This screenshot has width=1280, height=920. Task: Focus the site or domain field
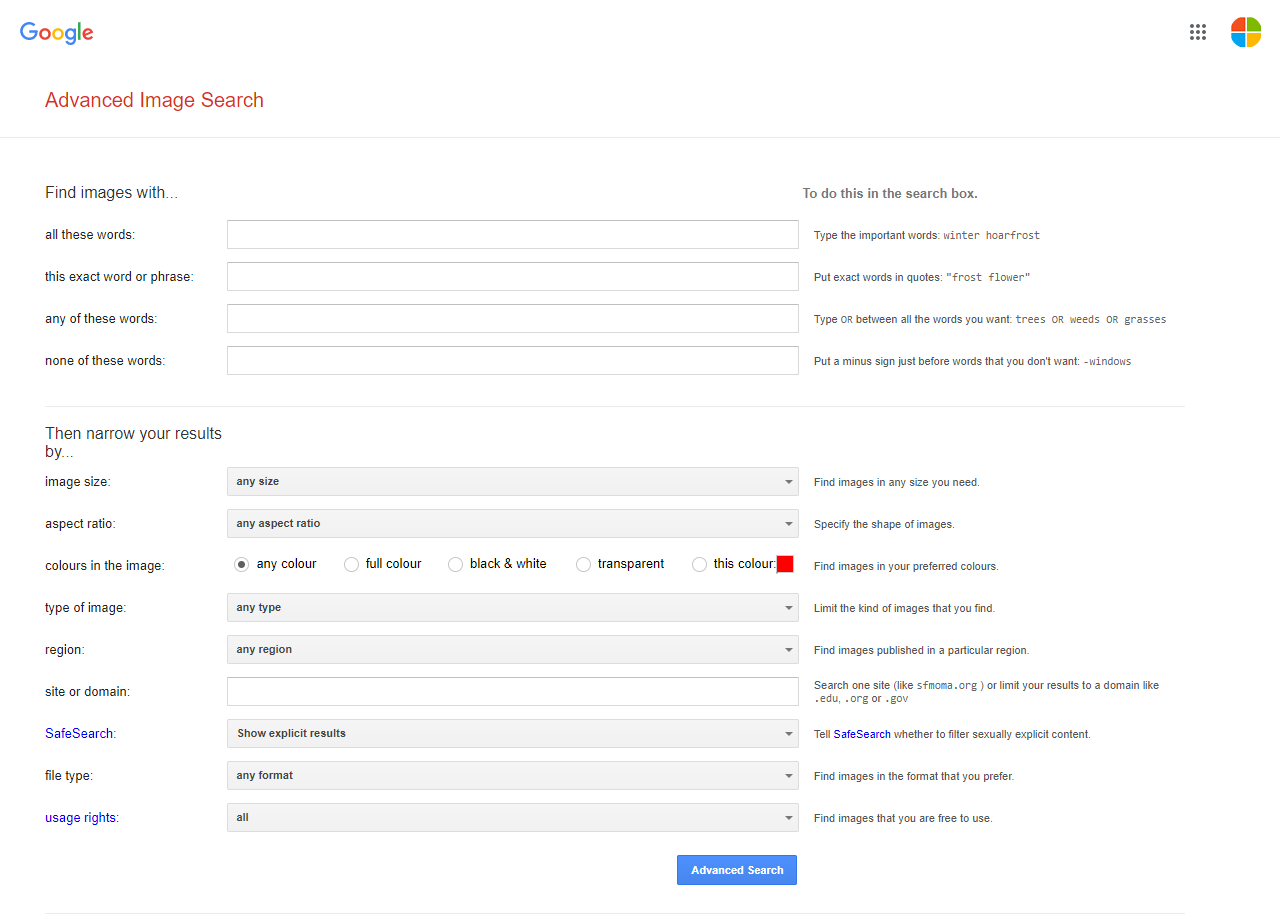click(513, 691)
